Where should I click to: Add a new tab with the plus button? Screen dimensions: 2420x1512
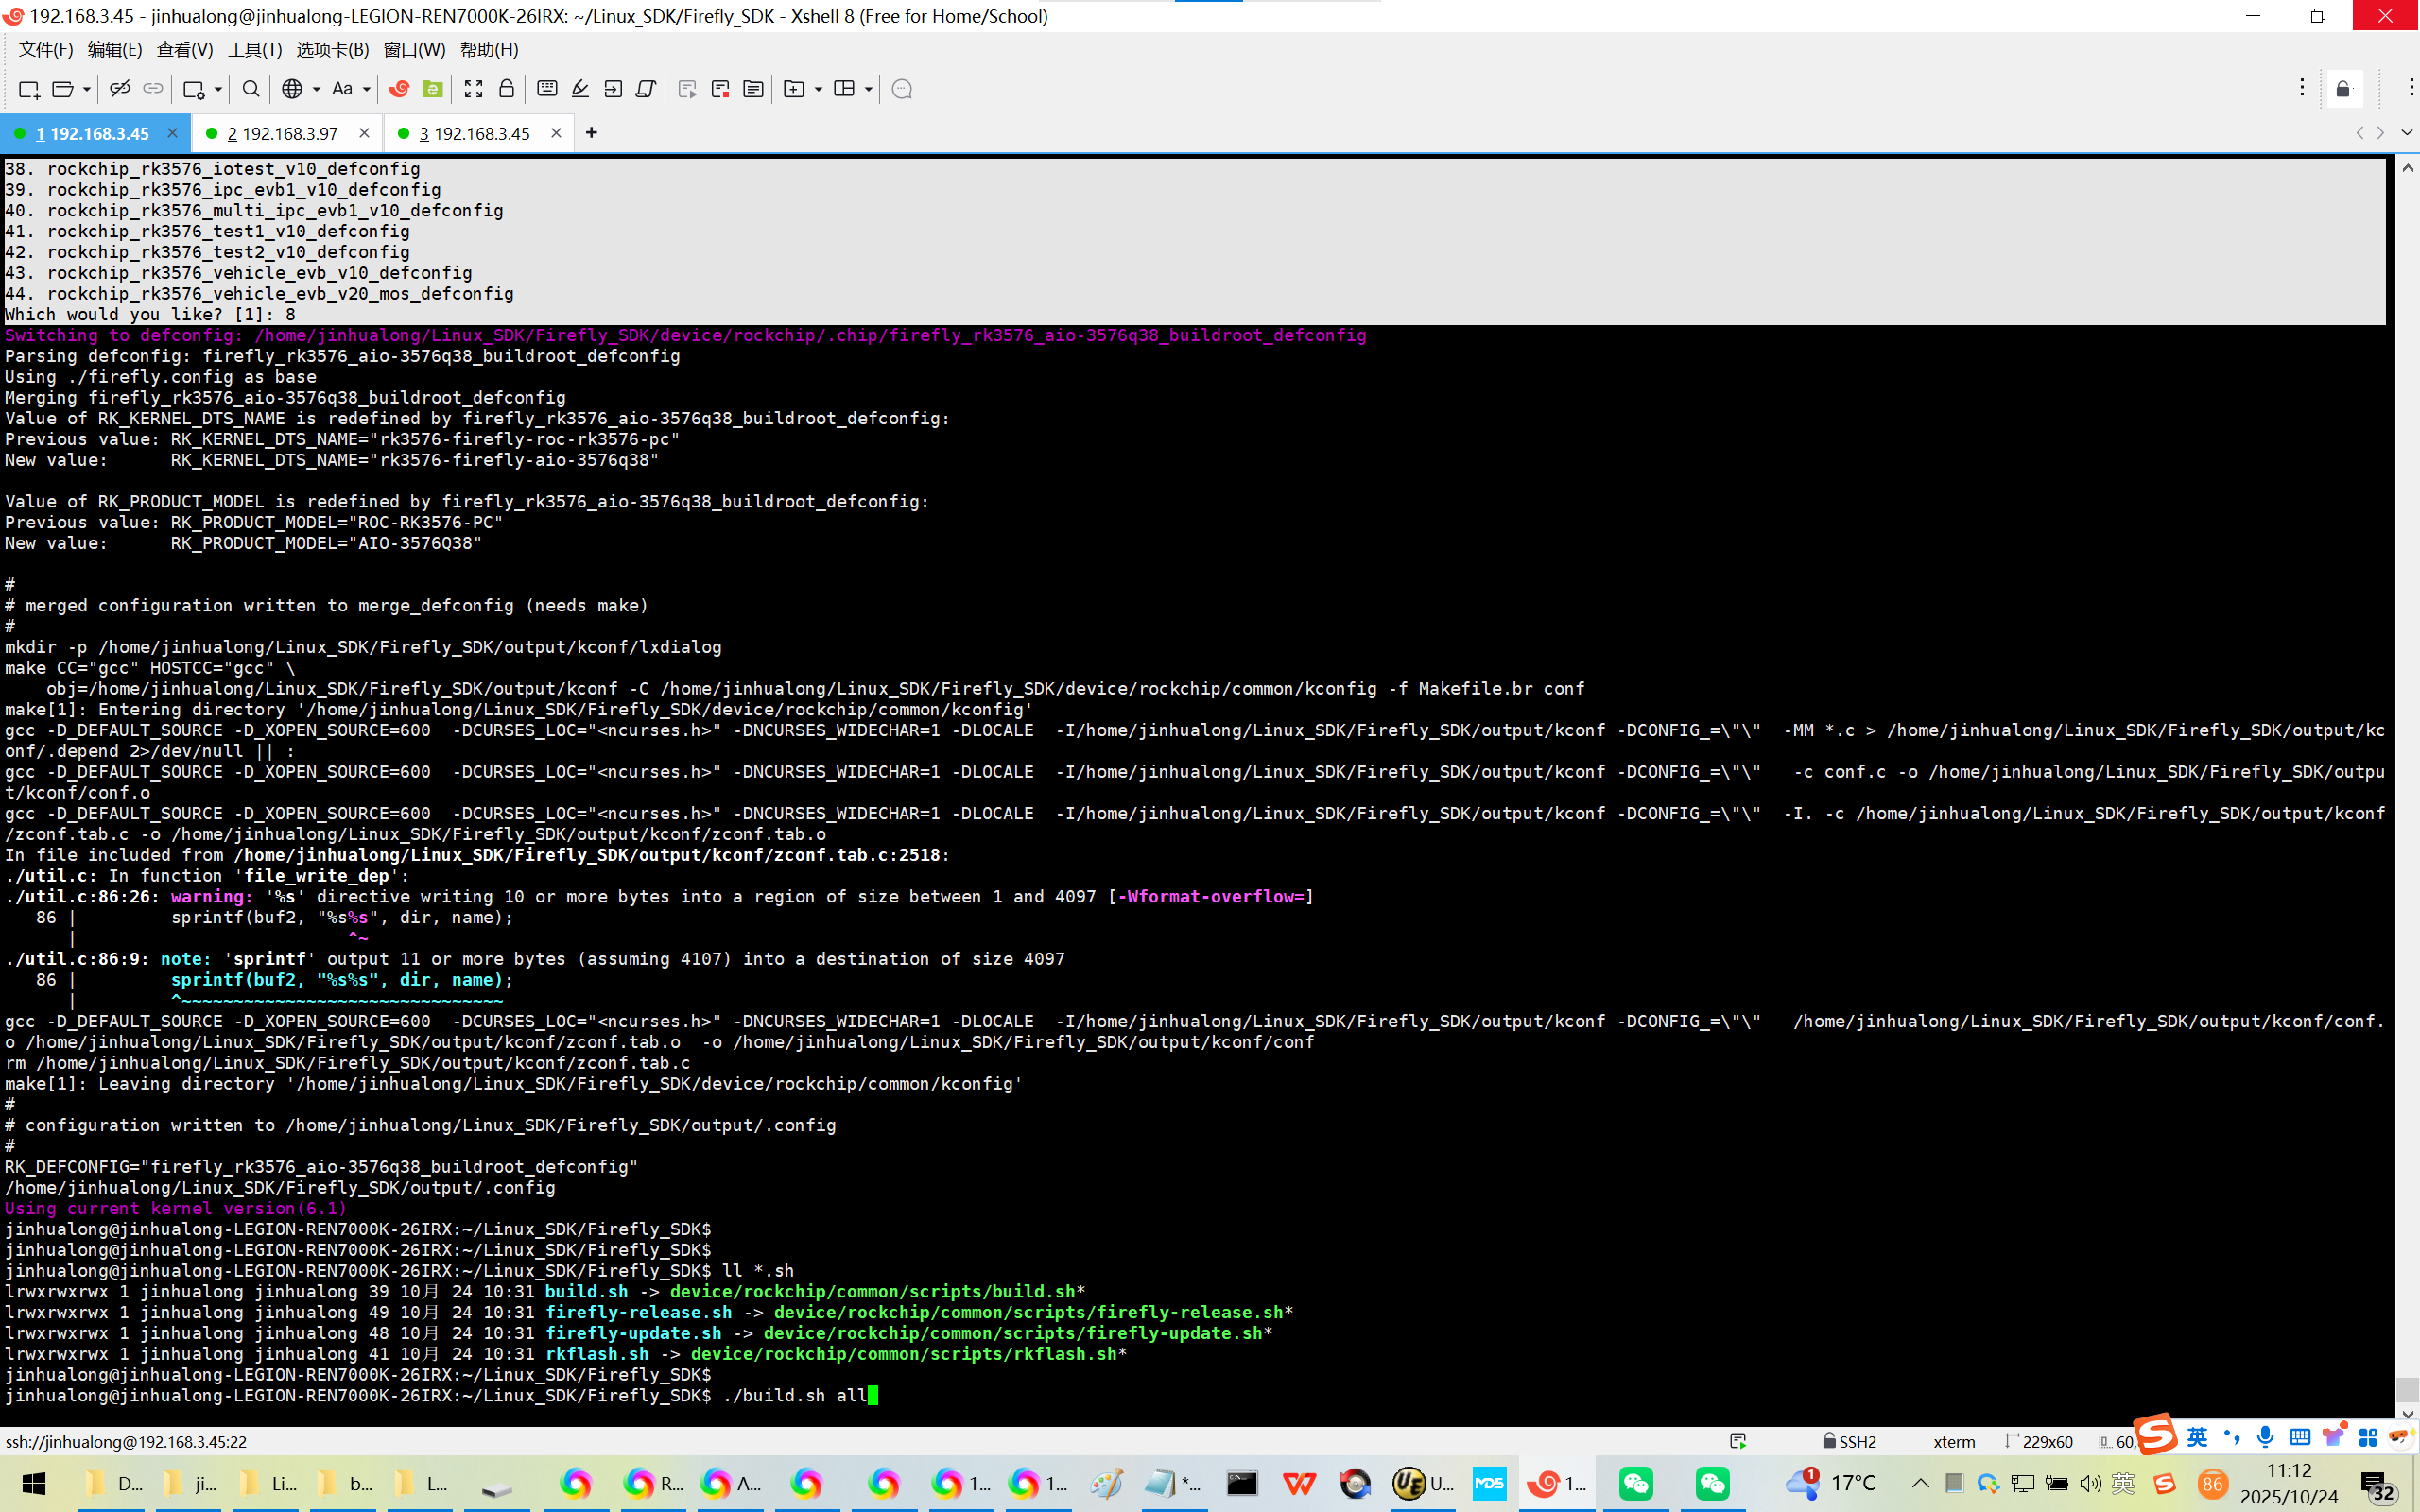click(591, 132)
